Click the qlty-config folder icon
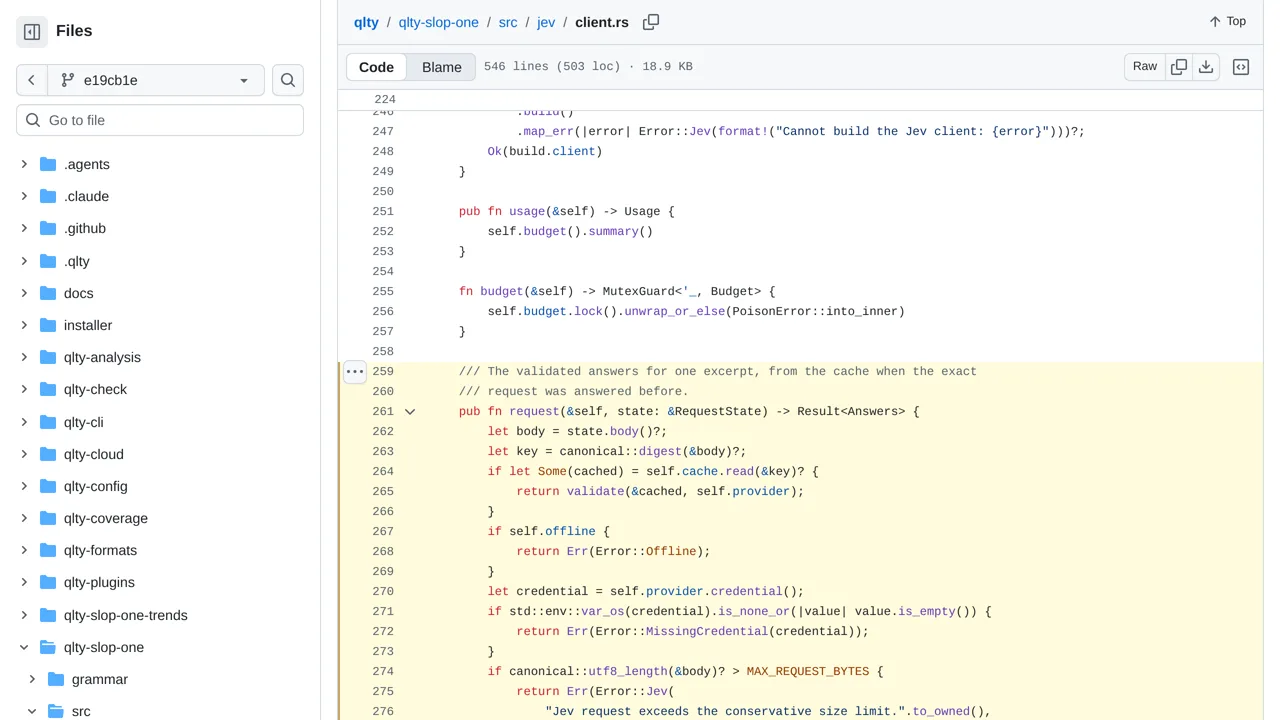Screen dimensions: 1280x720 tap(48, 486)
